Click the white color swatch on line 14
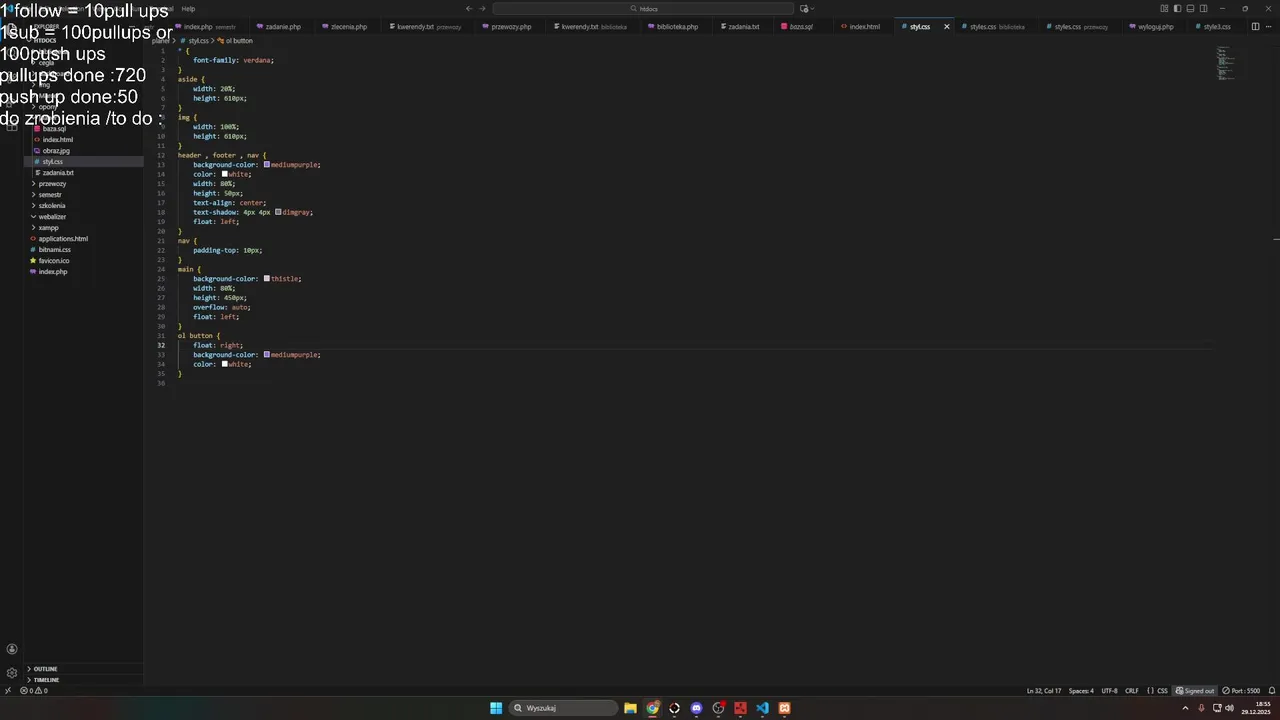 tap(225, 174)
